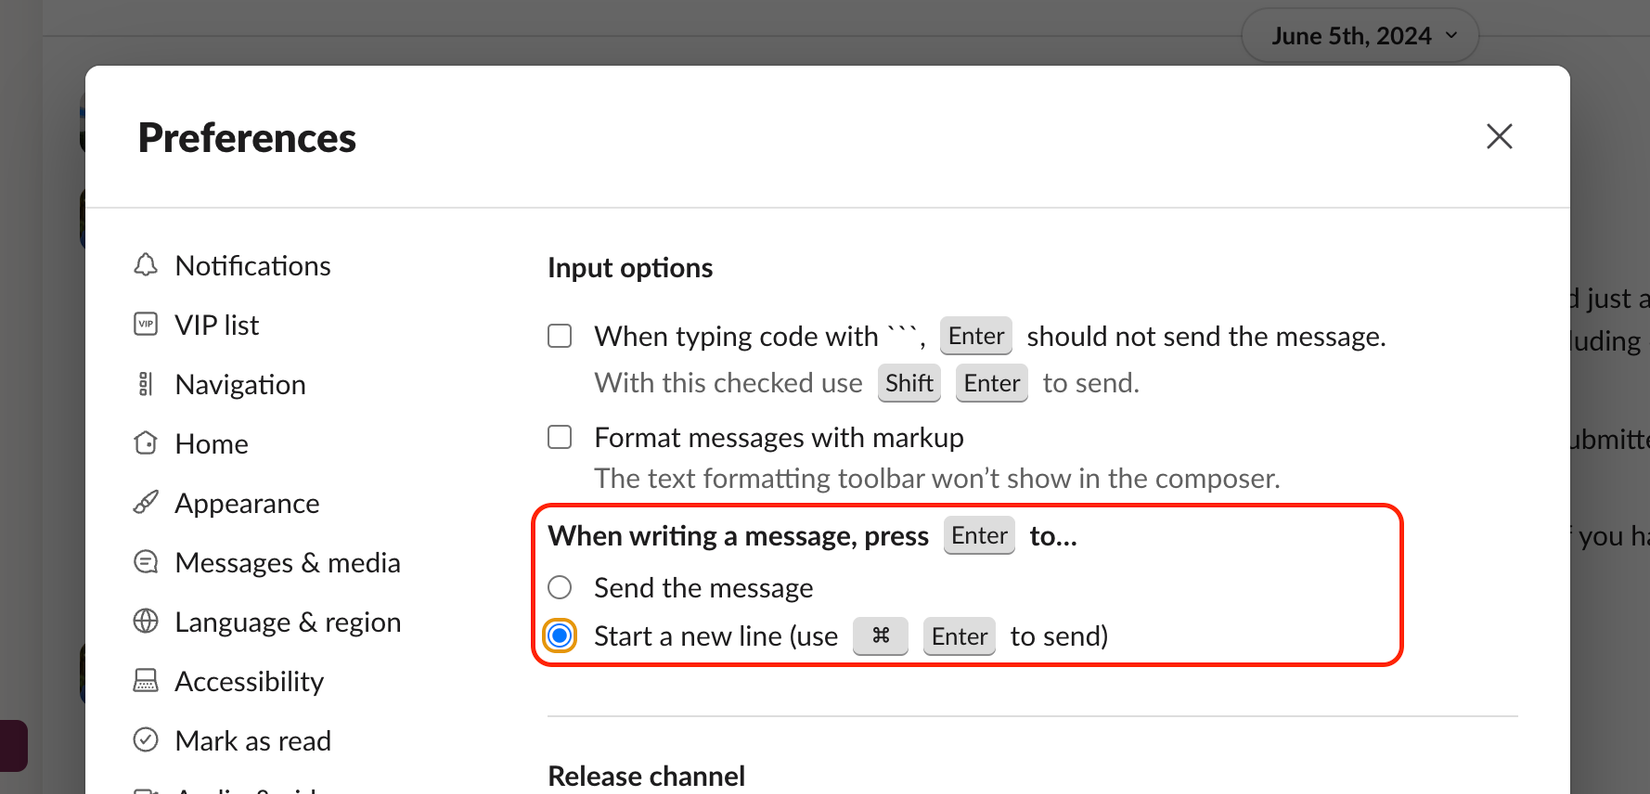Close the Preferences dialog with the X
This screenshot has width=1650, height=794.
pos(1499,136)
